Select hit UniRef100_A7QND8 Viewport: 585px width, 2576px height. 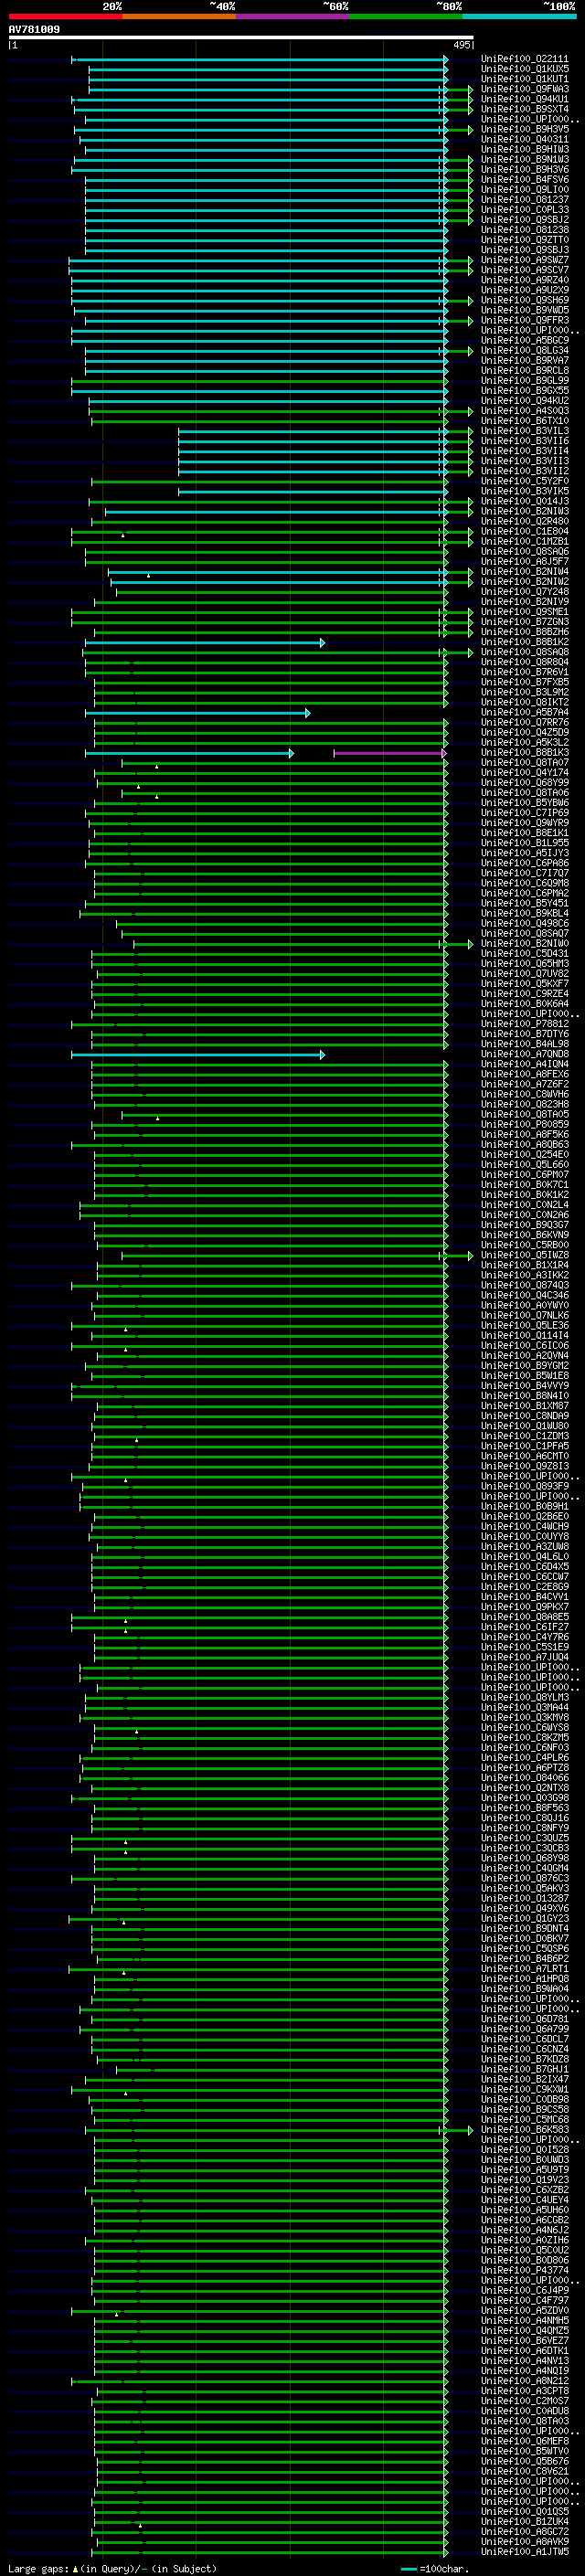pos(524,1053)
